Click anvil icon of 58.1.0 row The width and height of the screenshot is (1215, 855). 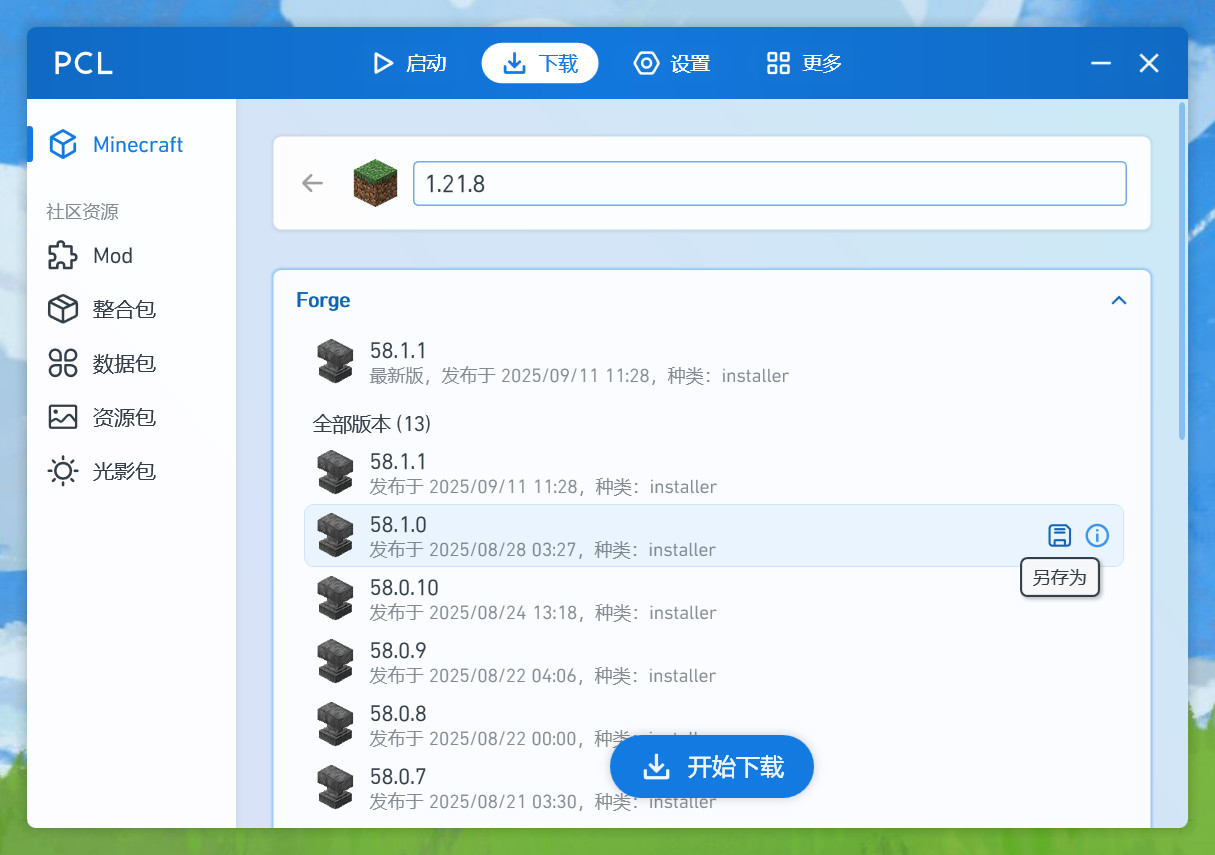335,535
